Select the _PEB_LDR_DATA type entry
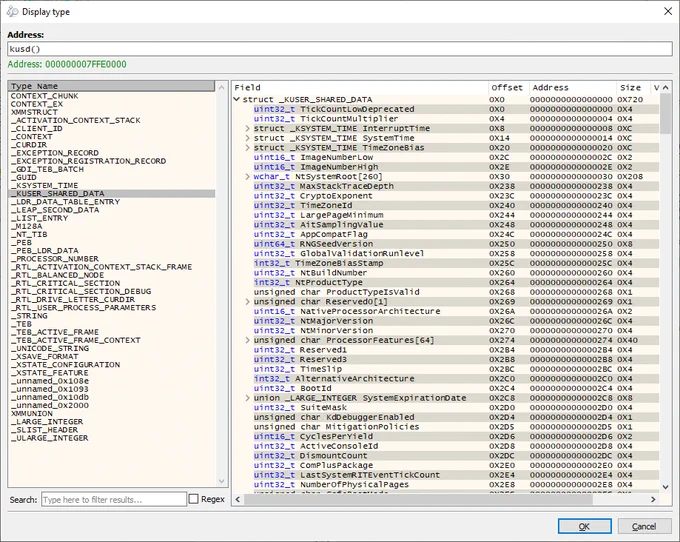Screen dimensions: 680x542 111,251
